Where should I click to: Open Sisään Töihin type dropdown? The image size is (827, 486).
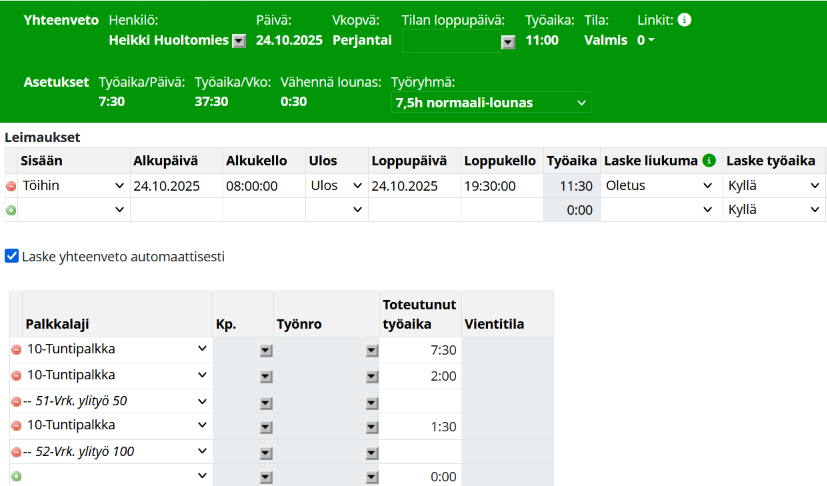click(72, 186)
